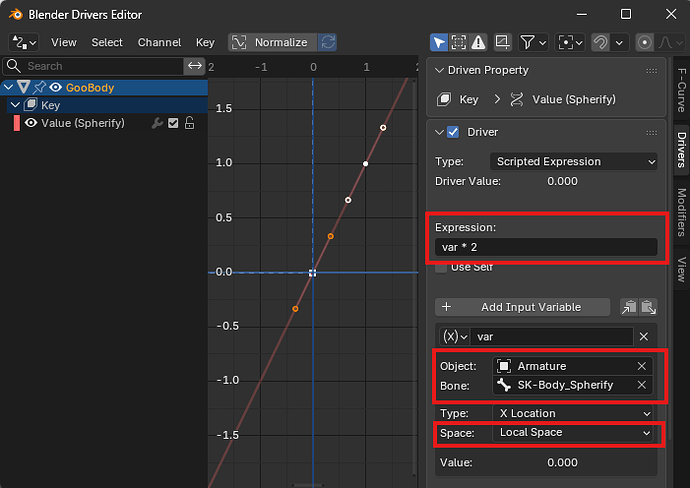Click the Blender logo in title bar
The height and width of the screenshot is (488, 690).
(x=15, y=14)
